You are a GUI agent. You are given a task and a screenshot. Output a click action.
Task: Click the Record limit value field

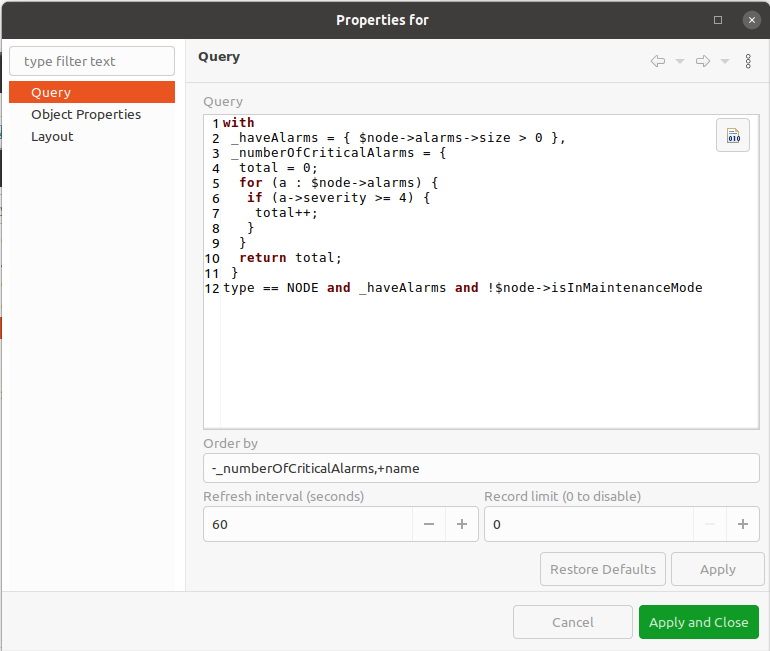[589, 524]
